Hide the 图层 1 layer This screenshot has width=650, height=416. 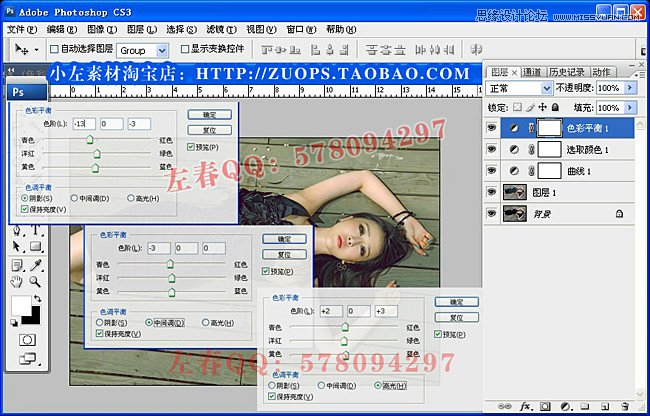coord(492,192)
